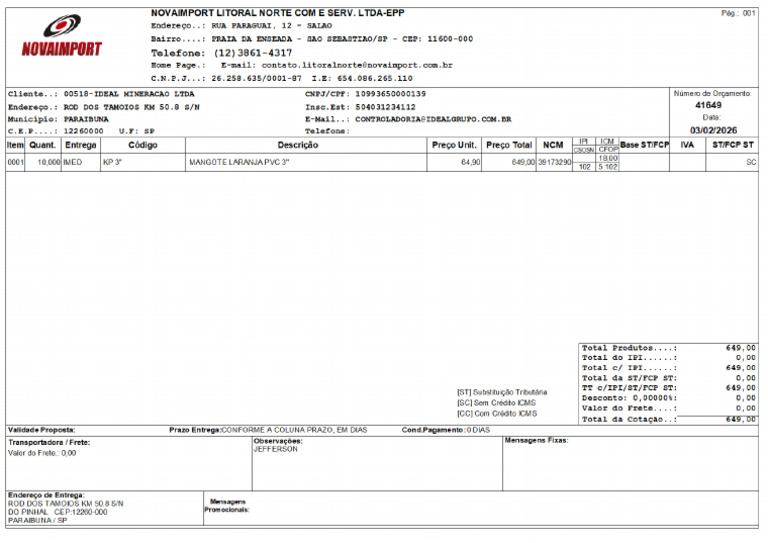
Task: Click page number Pág.: 001
Action: click(x=738, y=13)
